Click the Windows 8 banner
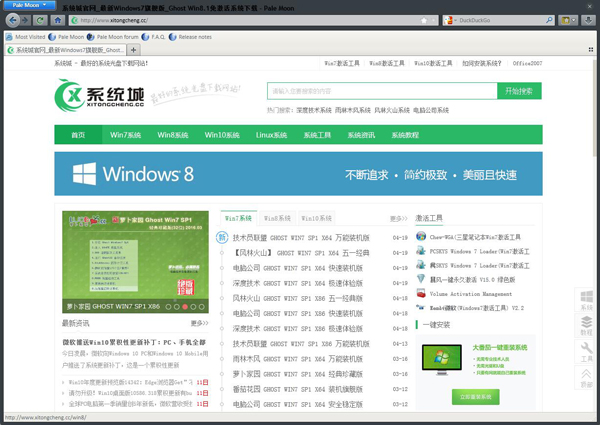 click(x=298, y=174)
